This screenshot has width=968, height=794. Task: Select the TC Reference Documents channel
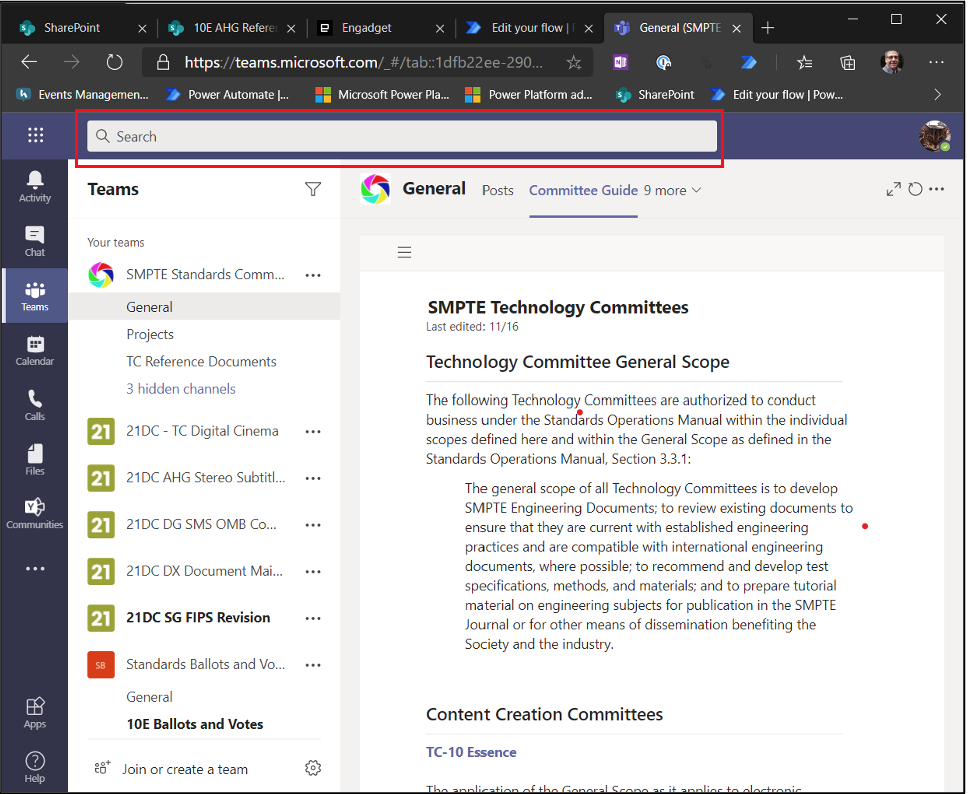point(201,361)
